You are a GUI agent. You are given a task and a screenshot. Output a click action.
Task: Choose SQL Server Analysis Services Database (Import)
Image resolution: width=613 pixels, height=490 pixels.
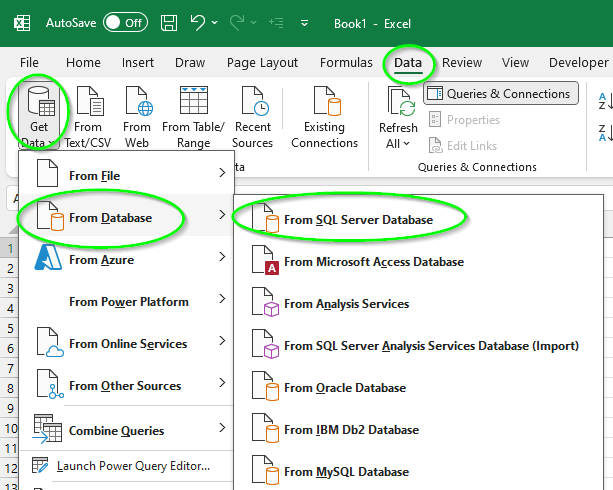[419, 343]
